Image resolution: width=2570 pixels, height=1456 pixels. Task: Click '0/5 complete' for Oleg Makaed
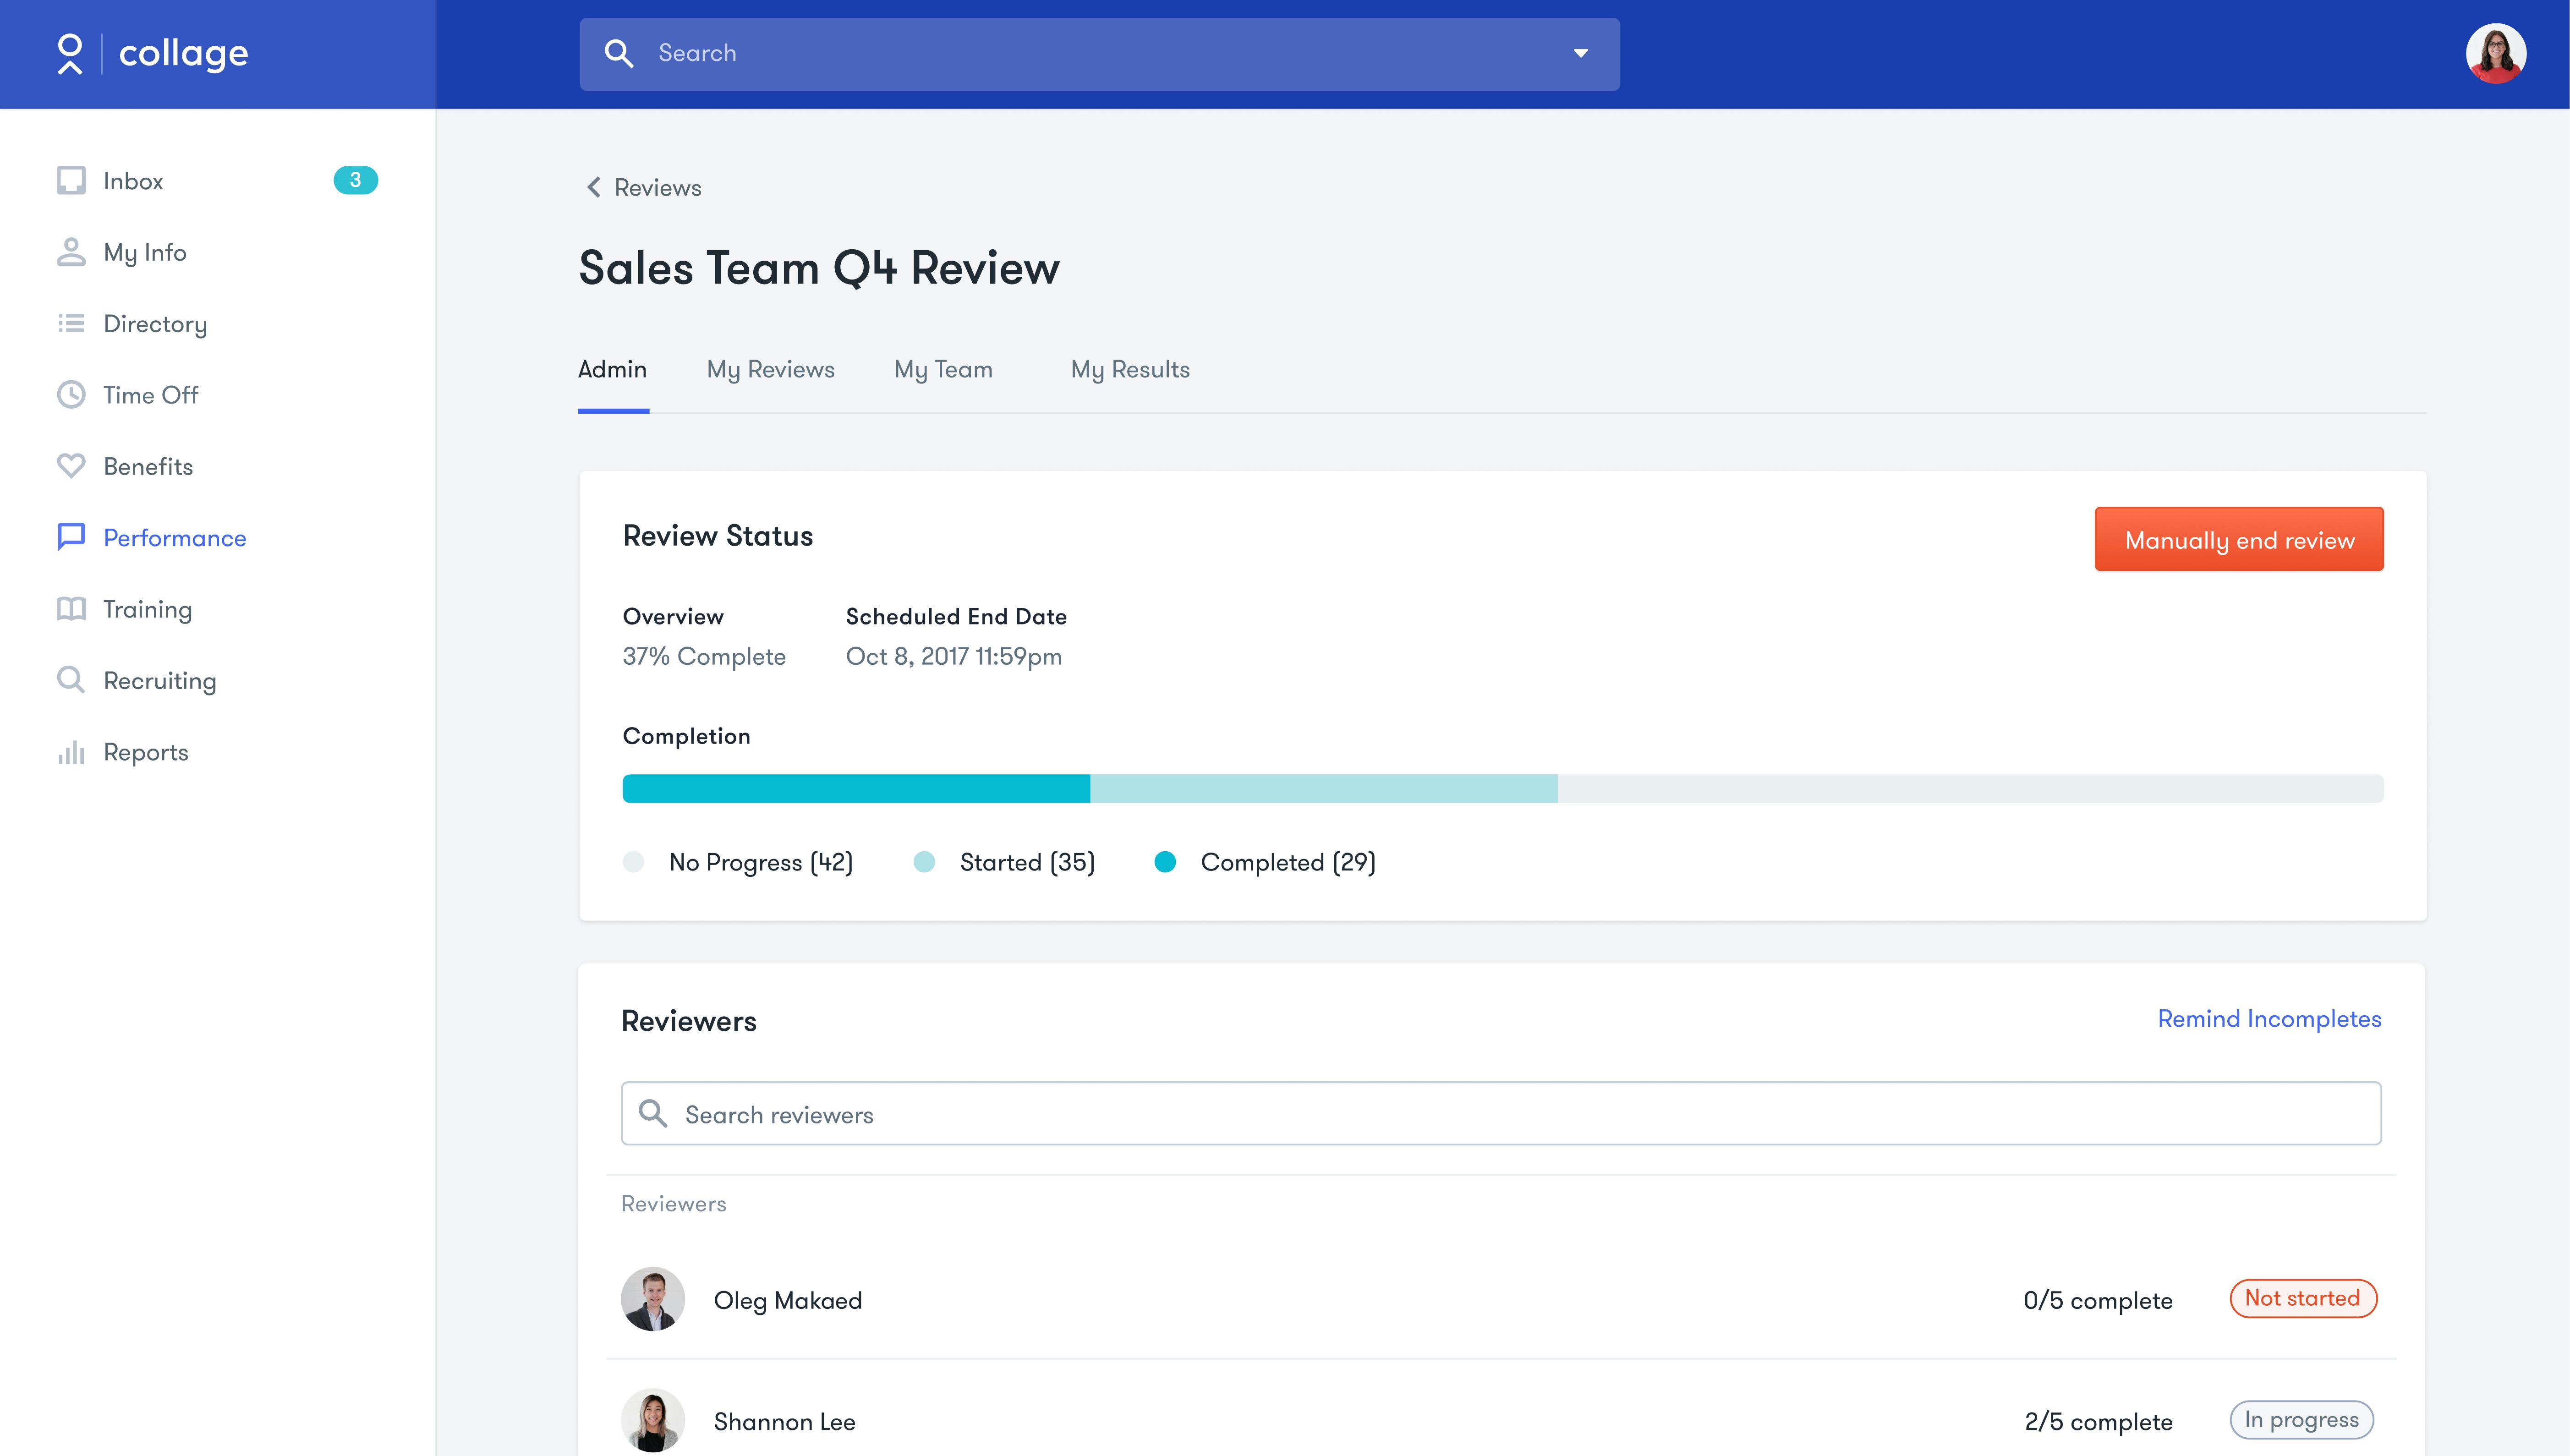click(2097, 1300)
